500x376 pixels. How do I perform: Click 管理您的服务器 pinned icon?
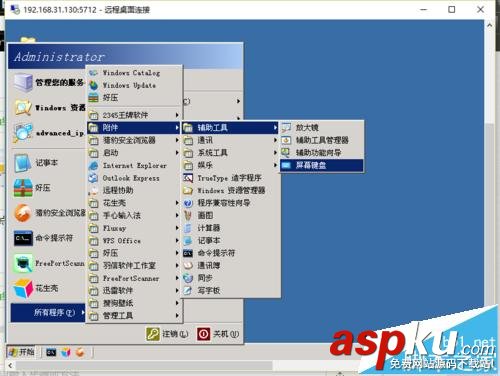tap(23, 82)
